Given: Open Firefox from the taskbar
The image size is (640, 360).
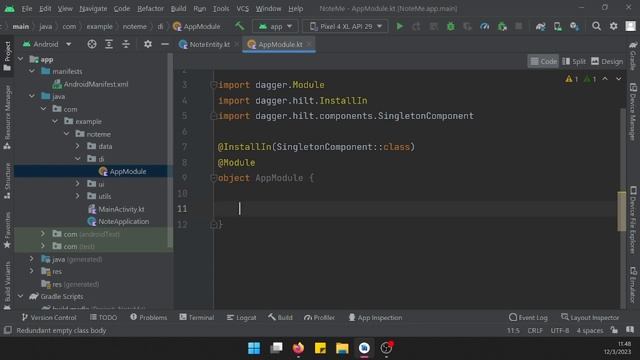Looking at the screenshot, I should point(298,348).
